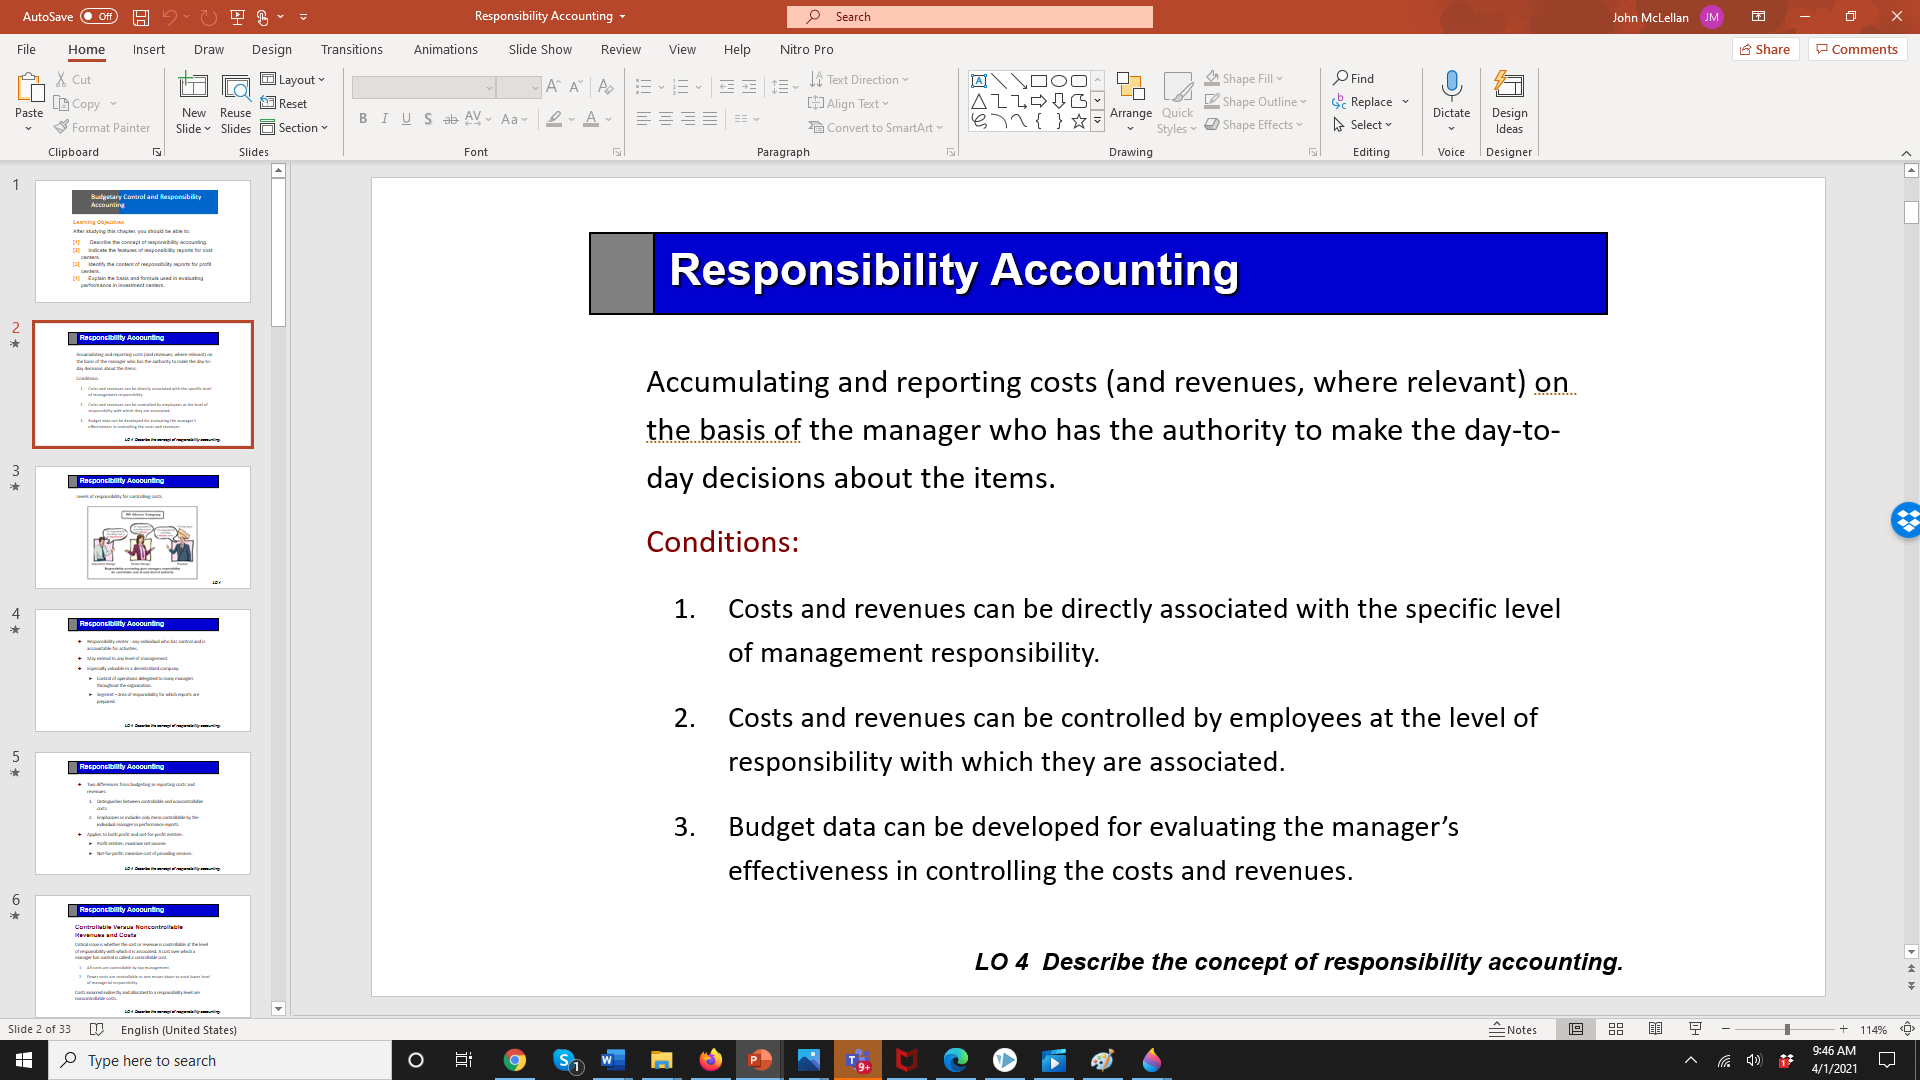Click the Share button

[1766, 49]
